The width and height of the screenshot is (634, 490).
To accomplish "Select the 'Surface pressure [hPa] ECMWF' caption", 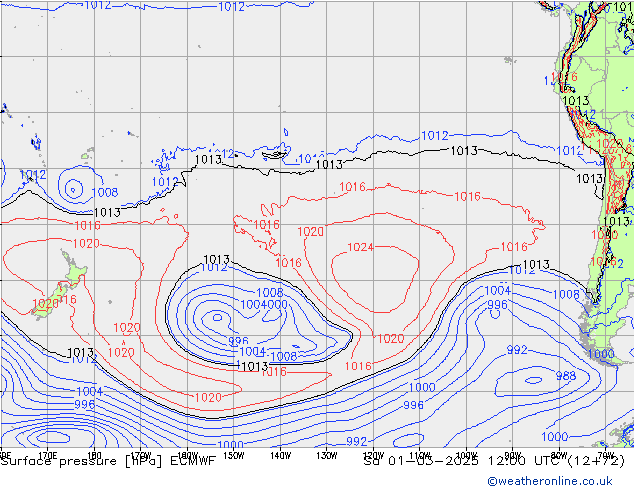I will point(108,461).
